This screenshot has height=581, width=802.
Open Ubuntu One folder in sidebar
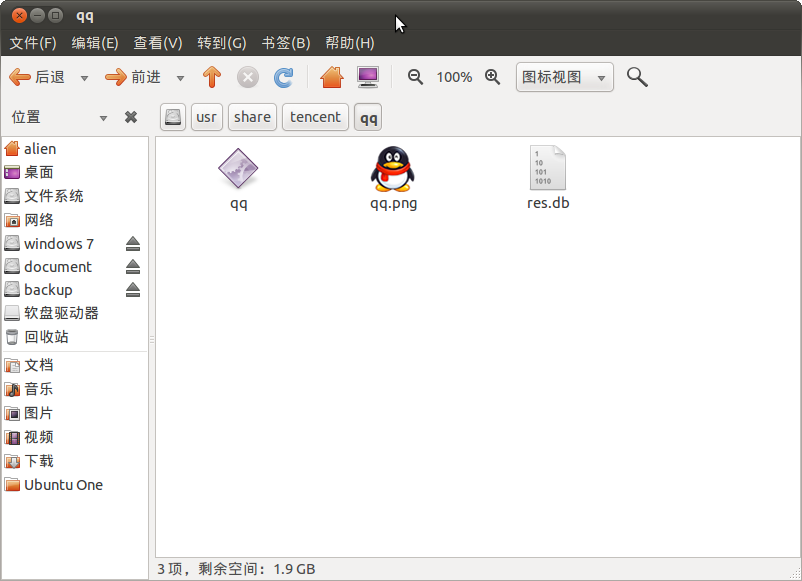pos(75,485)
